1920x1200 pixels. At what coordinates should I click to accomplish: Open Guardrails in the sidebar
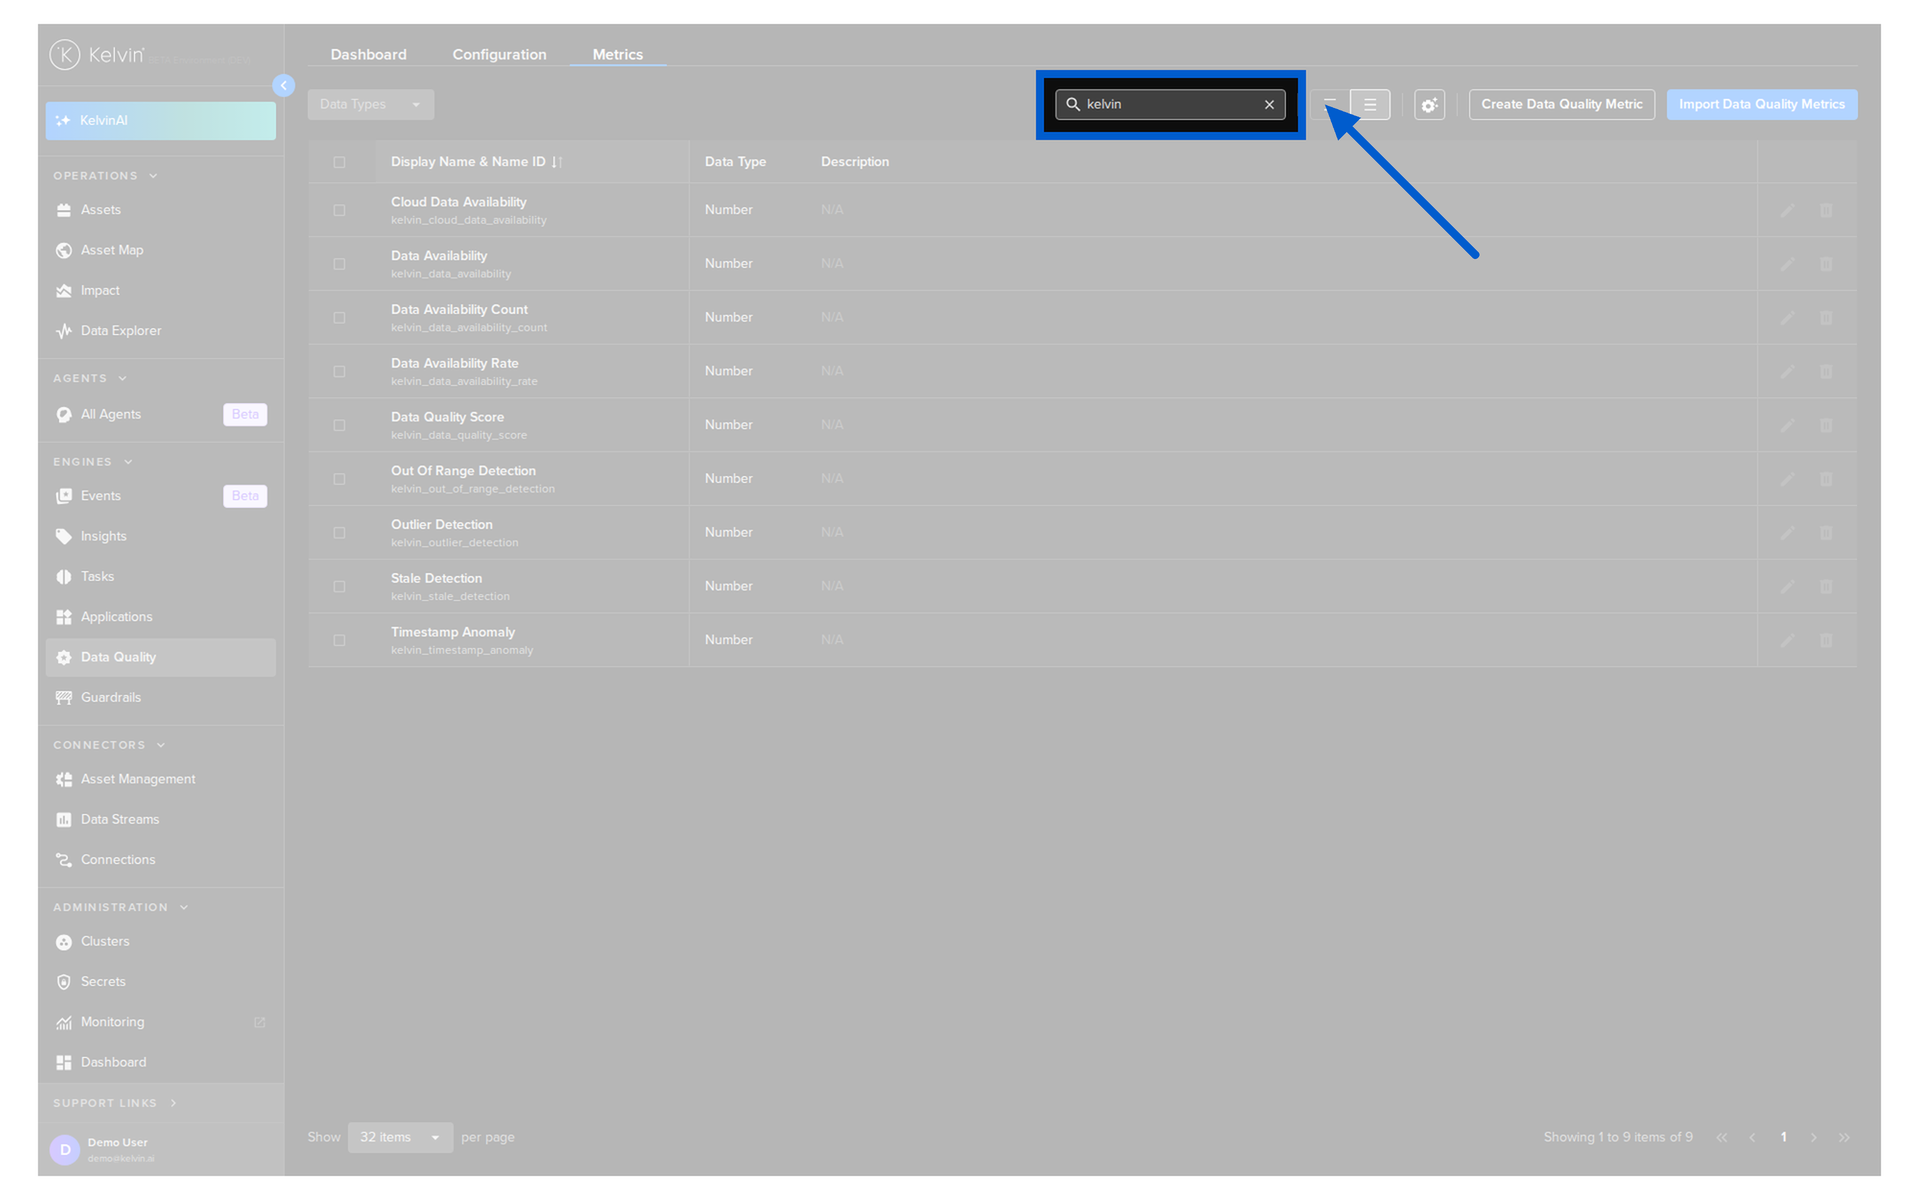tap(161, 698)
